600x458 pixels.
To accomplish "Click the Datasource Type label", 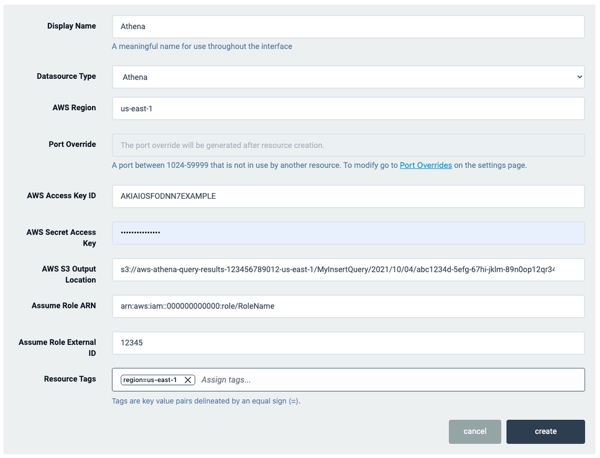I will pyautogui.click(x=66, y=76).
